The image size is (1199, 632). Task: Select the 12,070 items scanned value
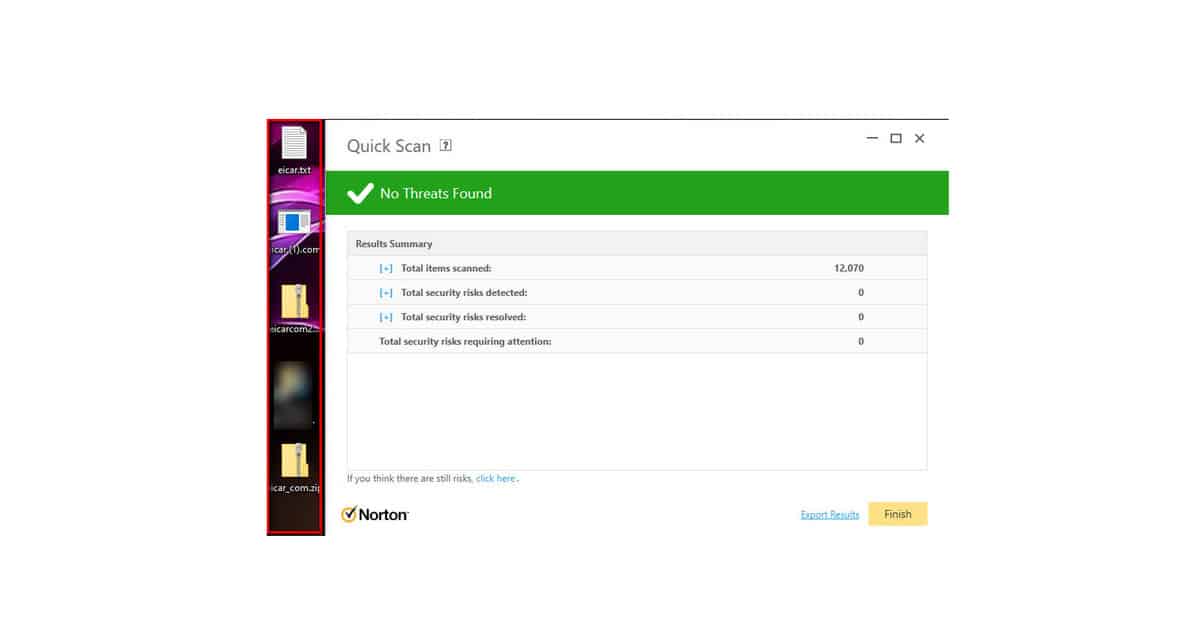click(849, 268)
